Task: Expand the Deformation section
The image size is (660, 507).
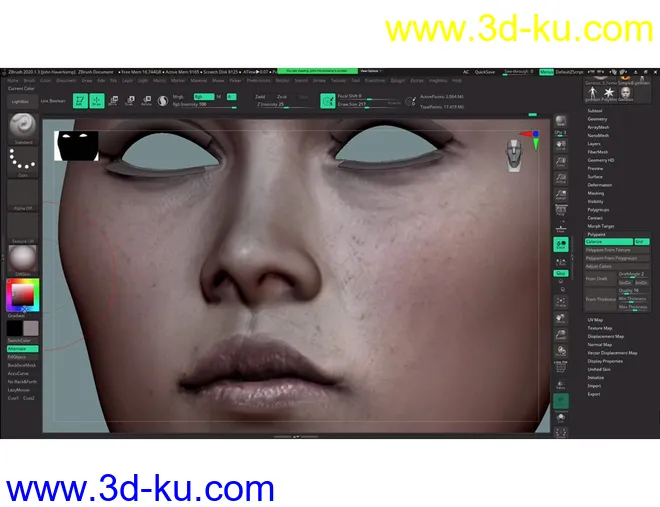Action: click(x=600, y=185)
